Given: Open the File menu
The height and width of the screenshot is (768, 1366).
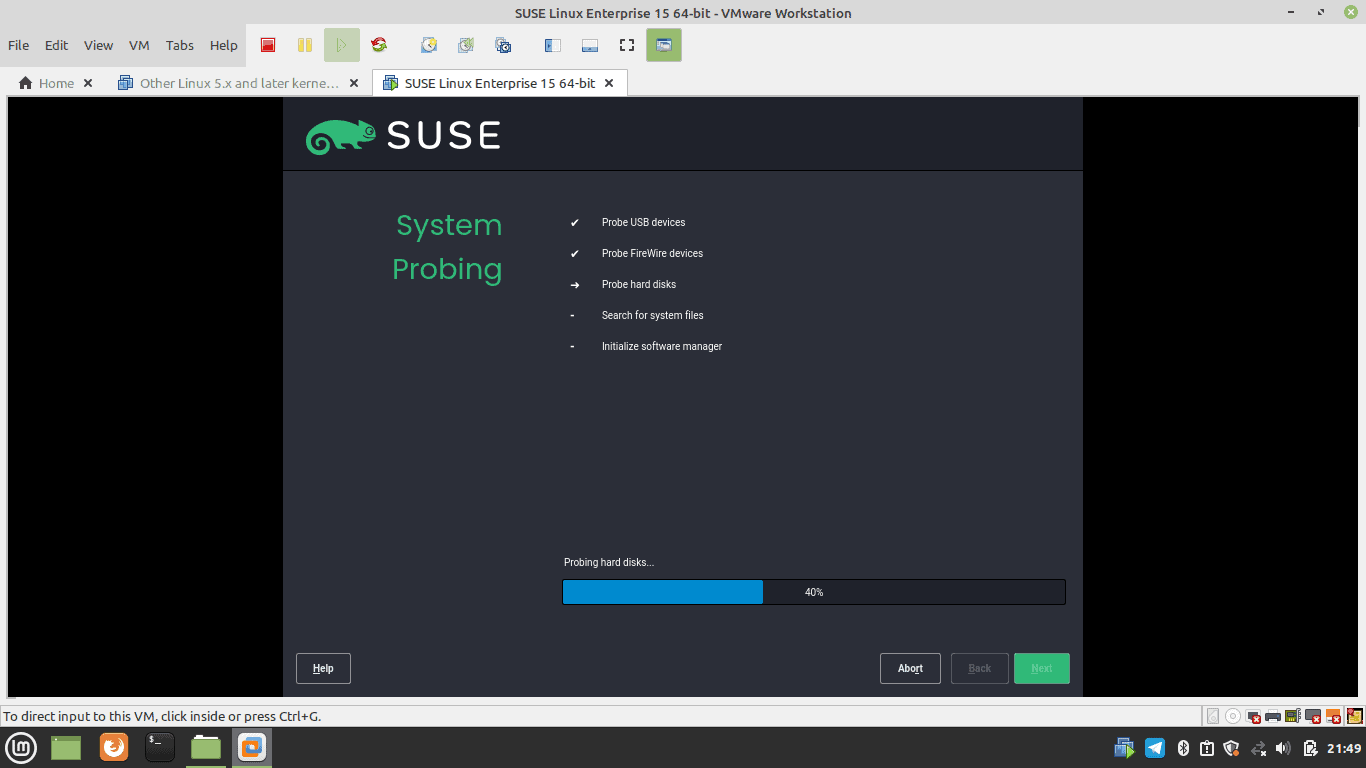Looking at the screenshot, I should click(19, 45).
